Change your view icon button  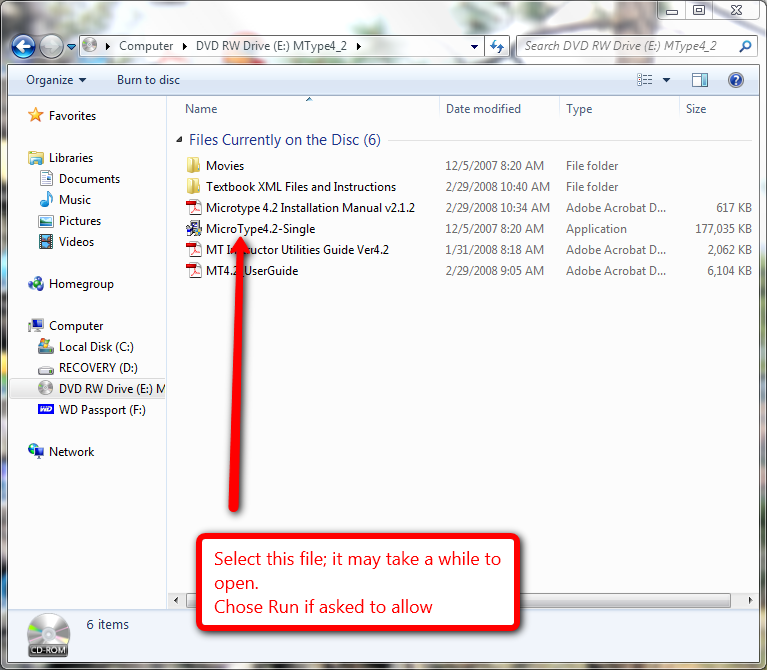[644, 80]
